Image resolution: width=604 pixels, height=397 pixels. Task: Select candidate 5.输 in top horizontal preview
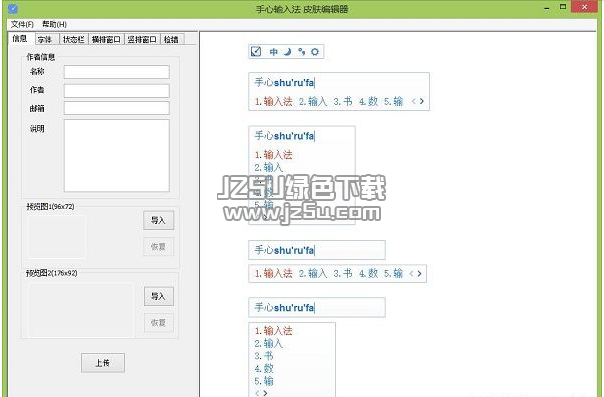[393, 101]
